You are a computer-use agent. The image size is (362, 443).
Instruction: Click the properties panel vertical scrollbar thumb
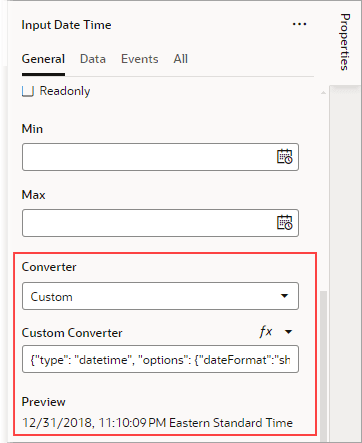(x=323, y=365)
